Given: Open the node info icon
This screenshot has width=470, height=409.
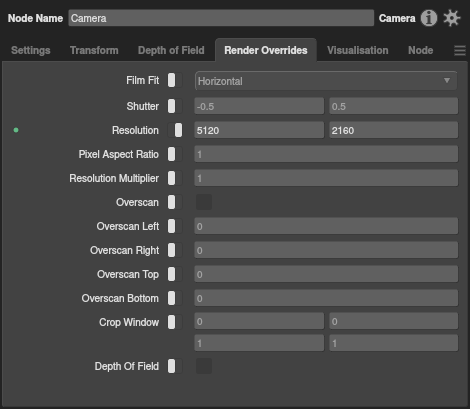Looking at the screenshot, I should point(429,18).
